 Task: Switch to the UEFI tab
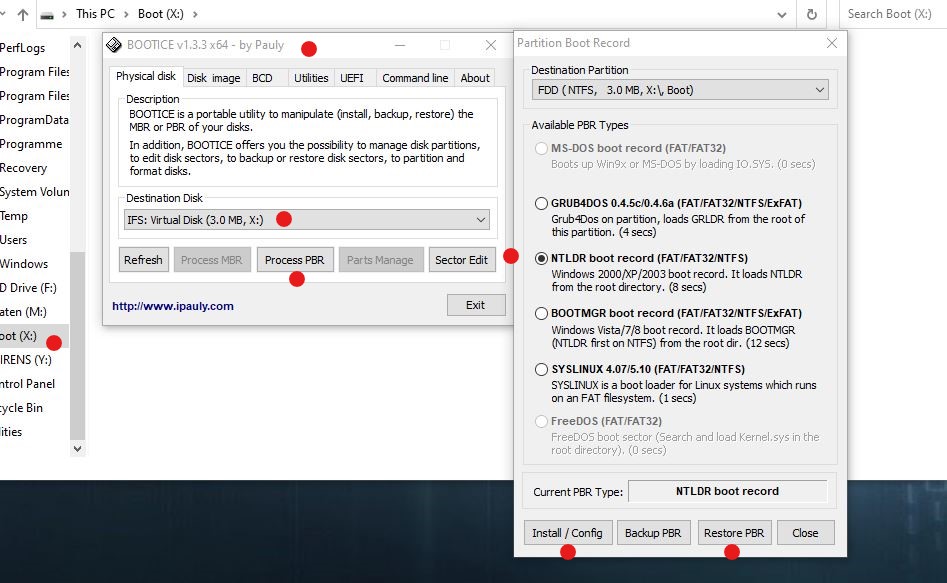tap(352, 78)
